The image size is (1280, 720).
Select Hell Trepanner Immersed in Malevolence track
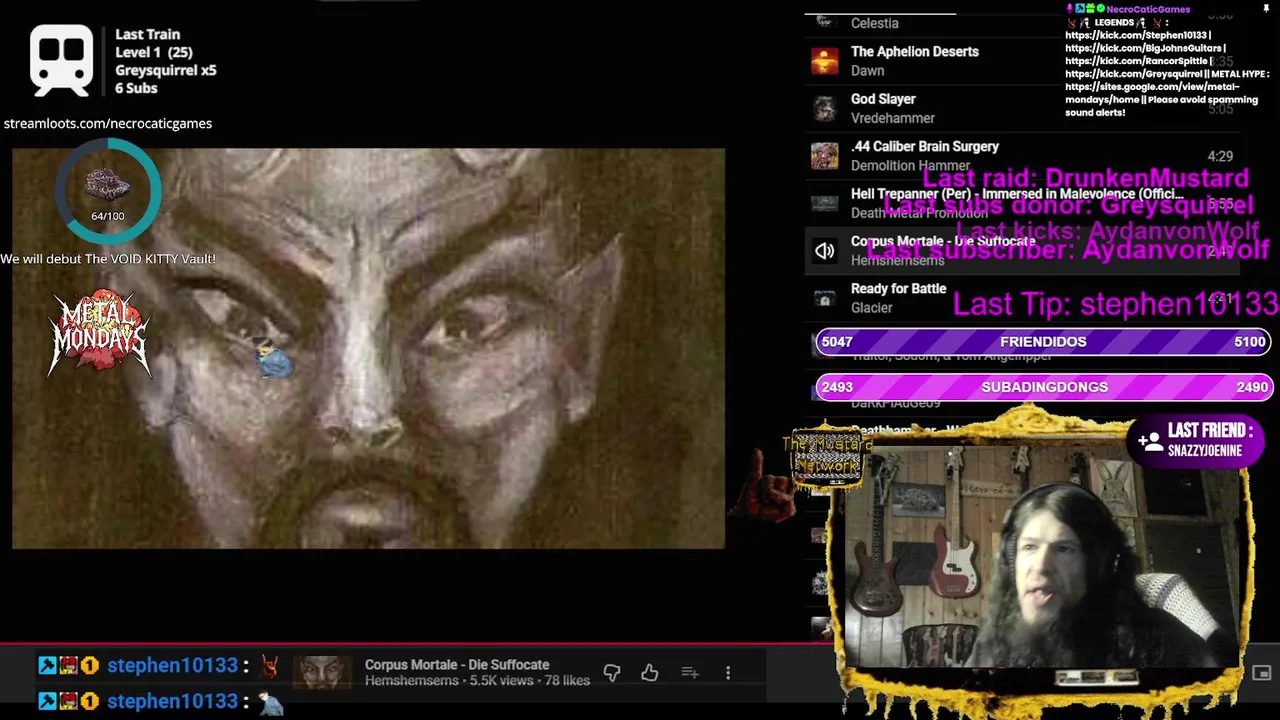tap(1017, 194)
